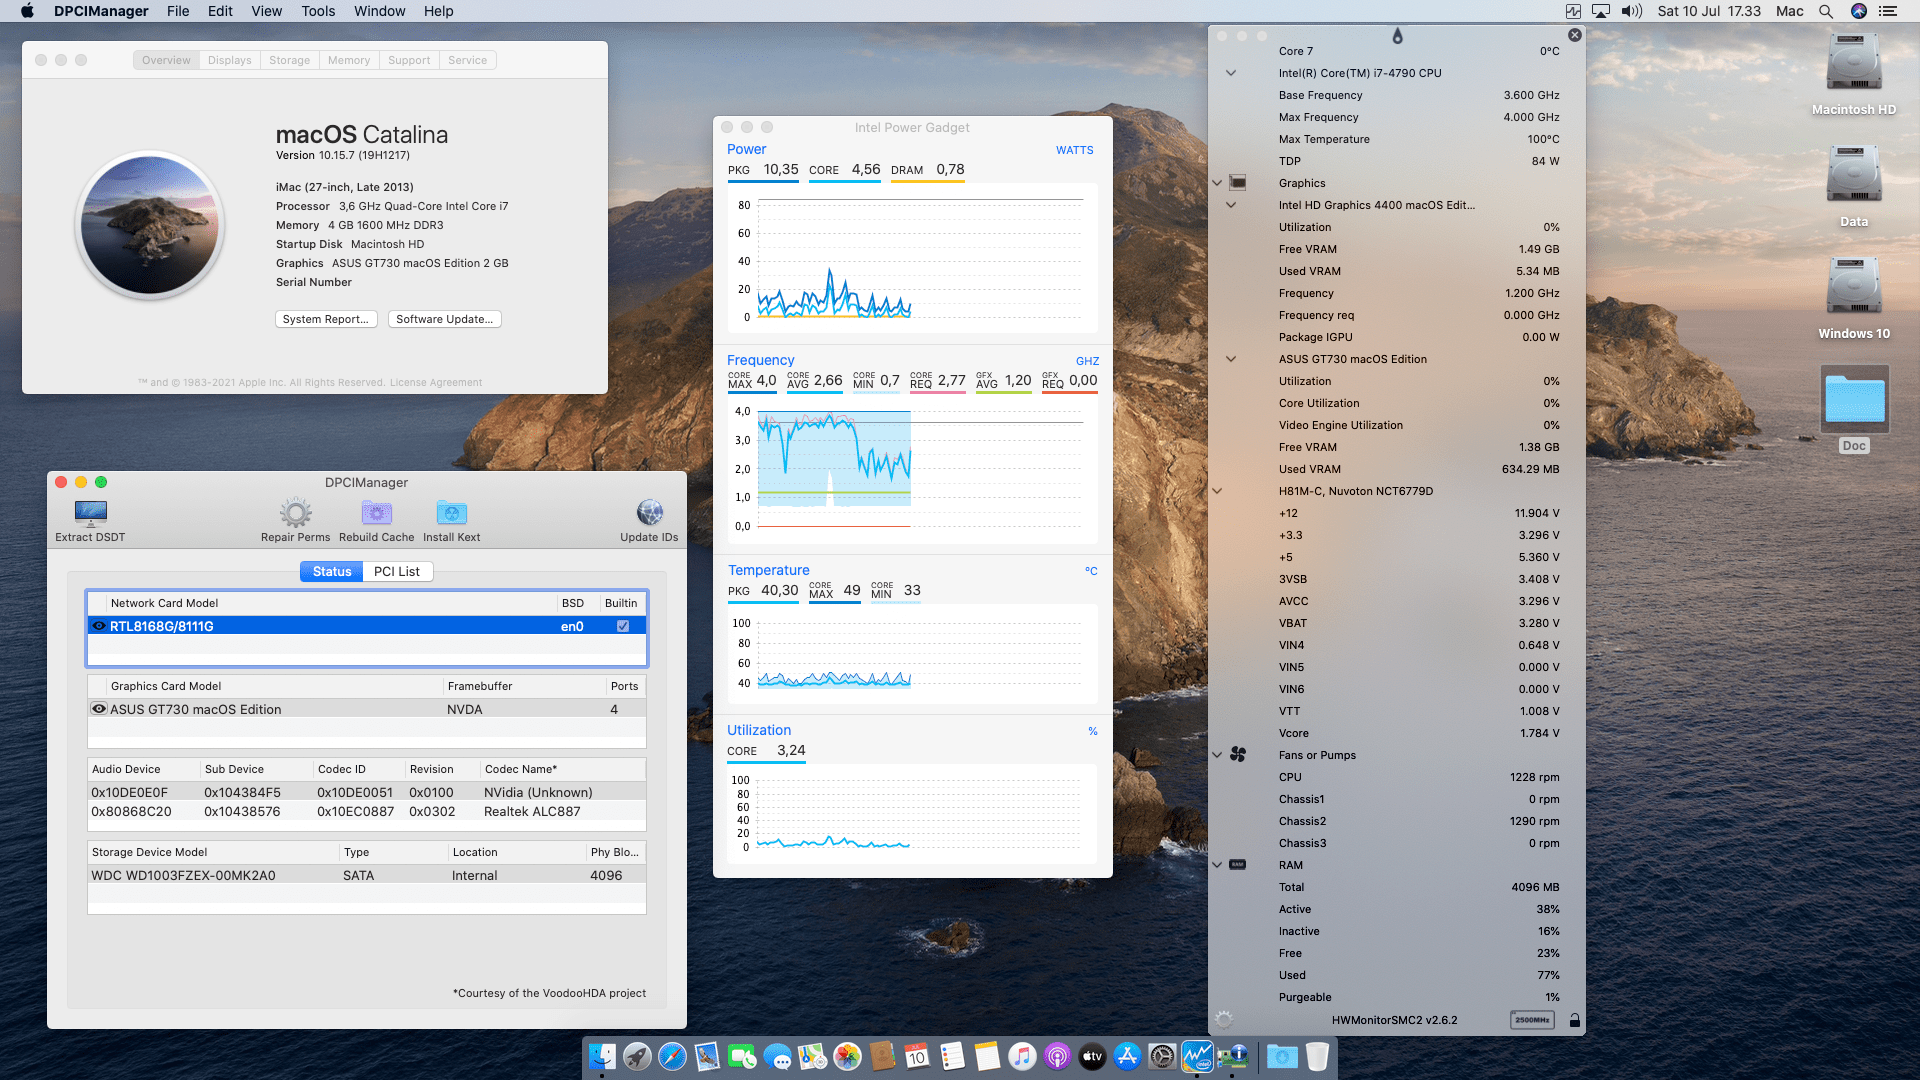This screenshot has width=1920, height=1080.
Task: Toggle eye icon for ASUS GT730 graphics card
Action: 99,709
